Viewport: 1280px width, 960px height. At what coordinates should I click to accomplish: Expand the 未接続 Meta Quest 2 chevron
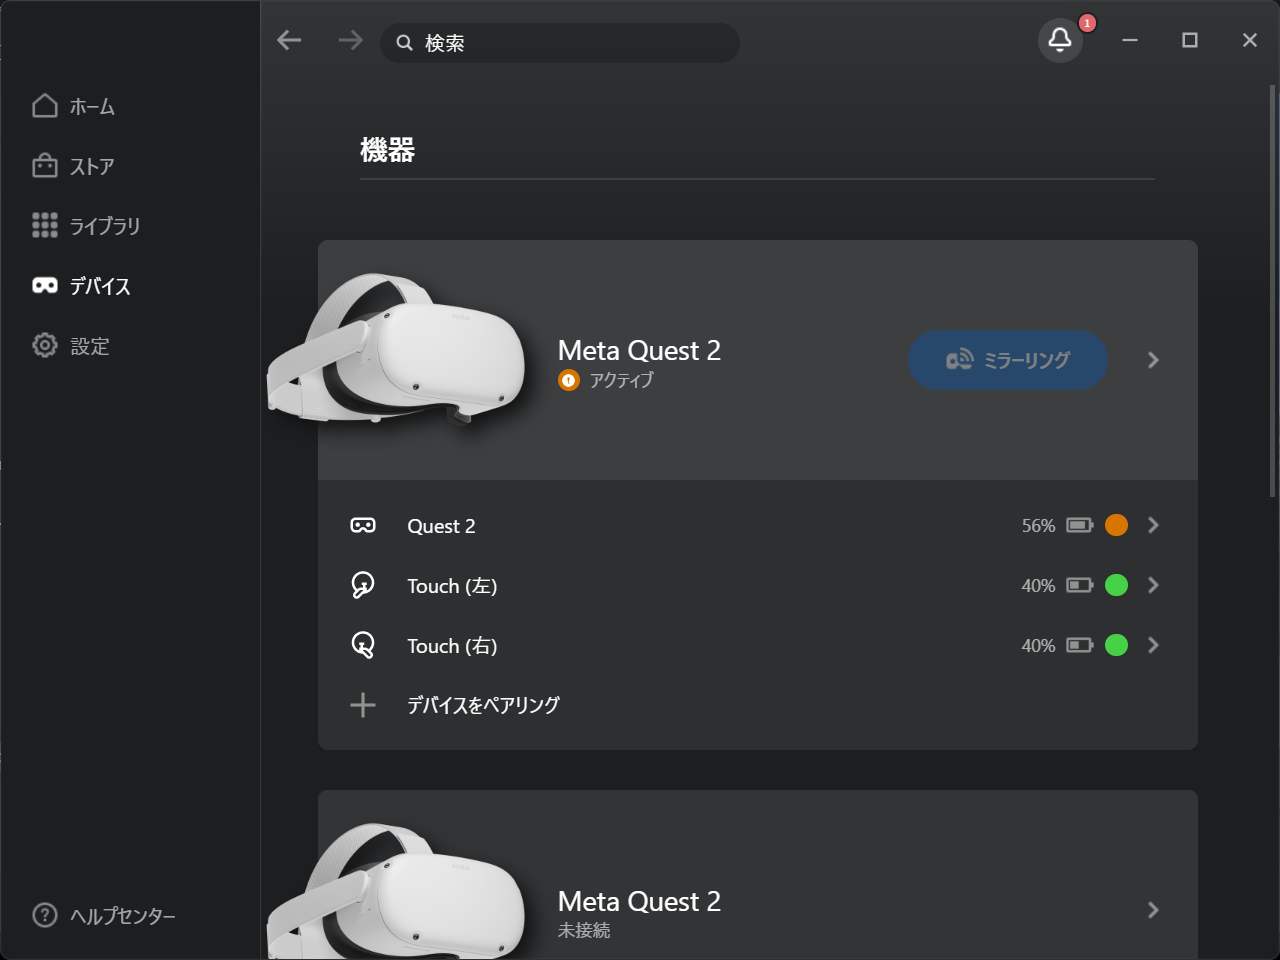[1153, 910]
